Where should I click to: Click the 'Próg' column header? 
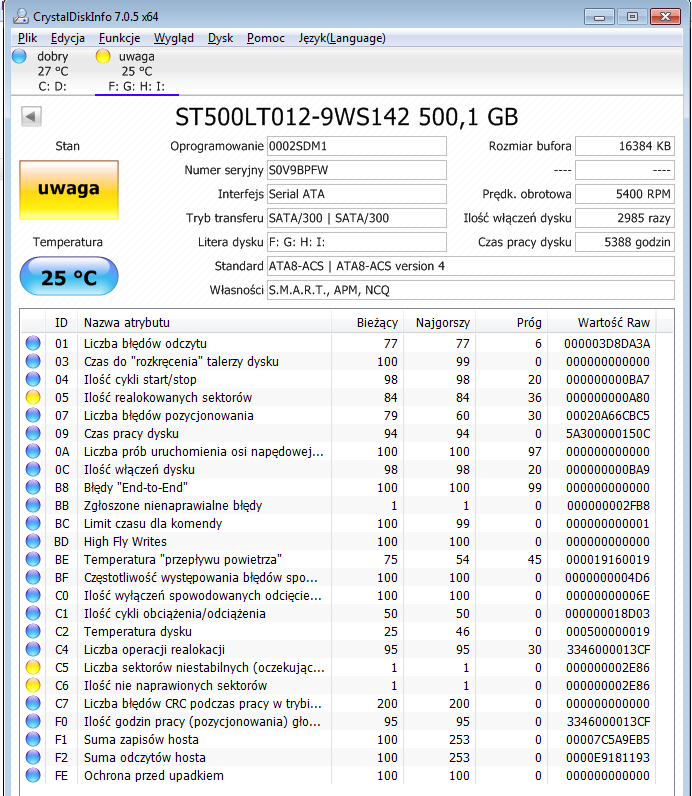[512, 323]
